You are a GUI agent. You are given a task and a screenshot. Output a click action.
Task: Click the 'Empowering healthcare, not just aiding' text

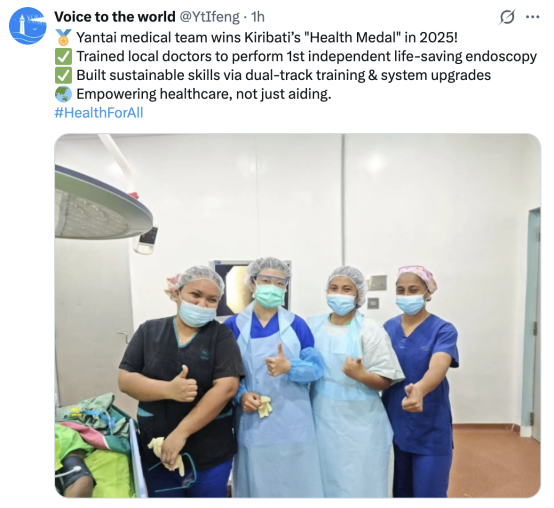tap(204, 94)
